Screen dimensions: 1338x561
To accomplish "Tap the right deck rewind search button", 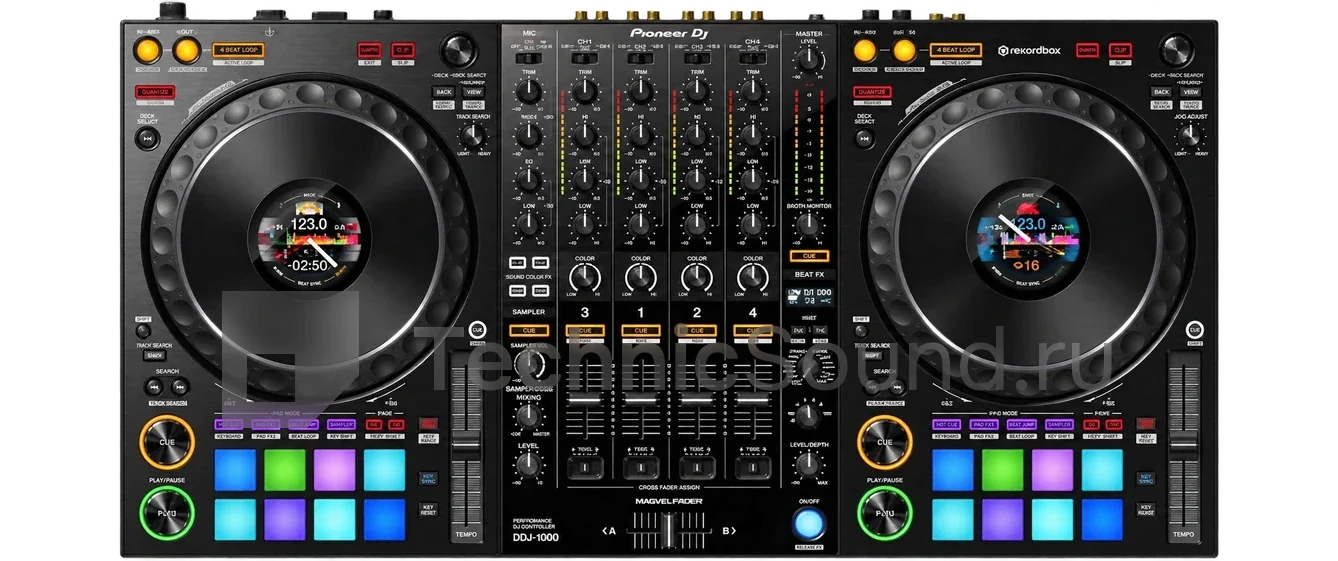I will [x=870, y=387].
